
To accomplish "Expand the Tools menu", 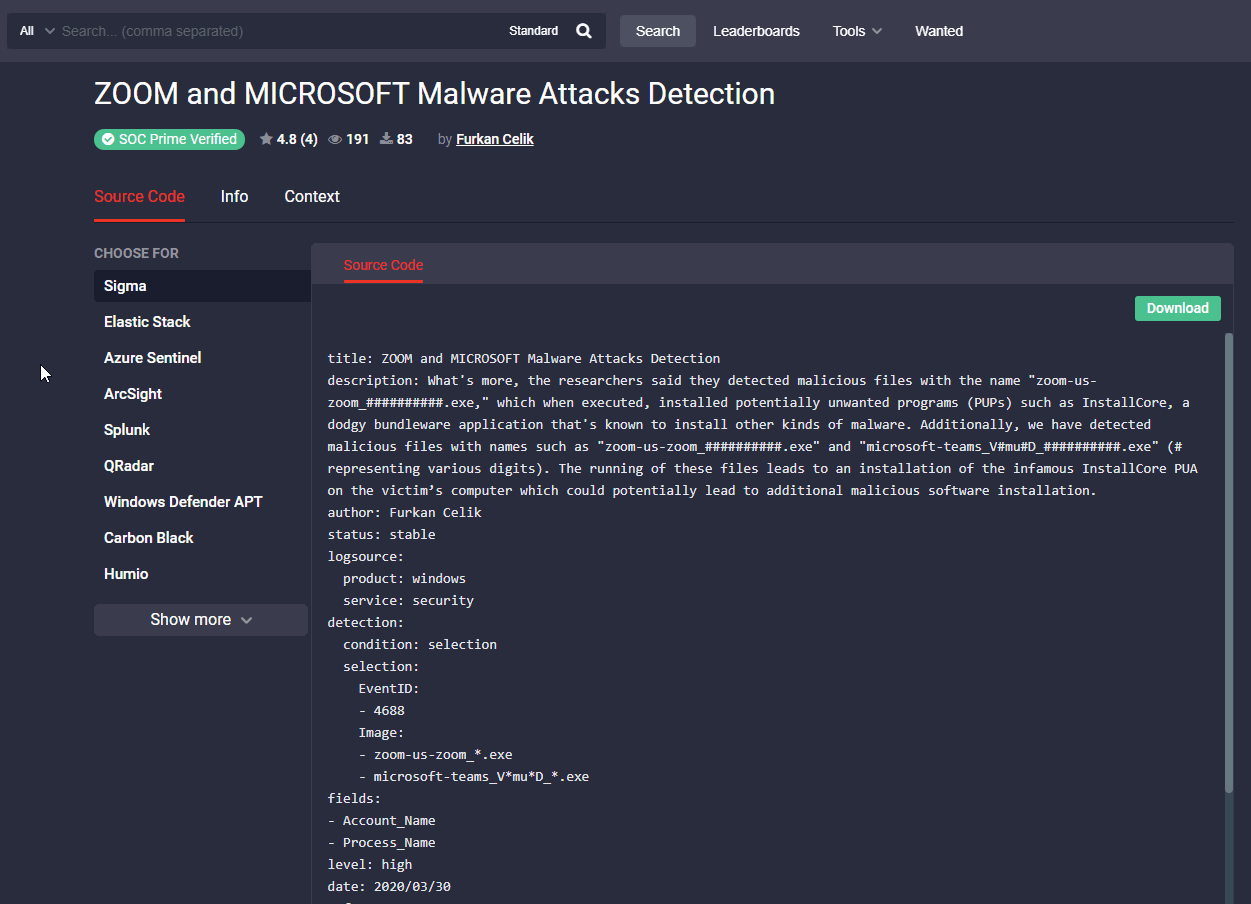I will (x=857, y=31).
